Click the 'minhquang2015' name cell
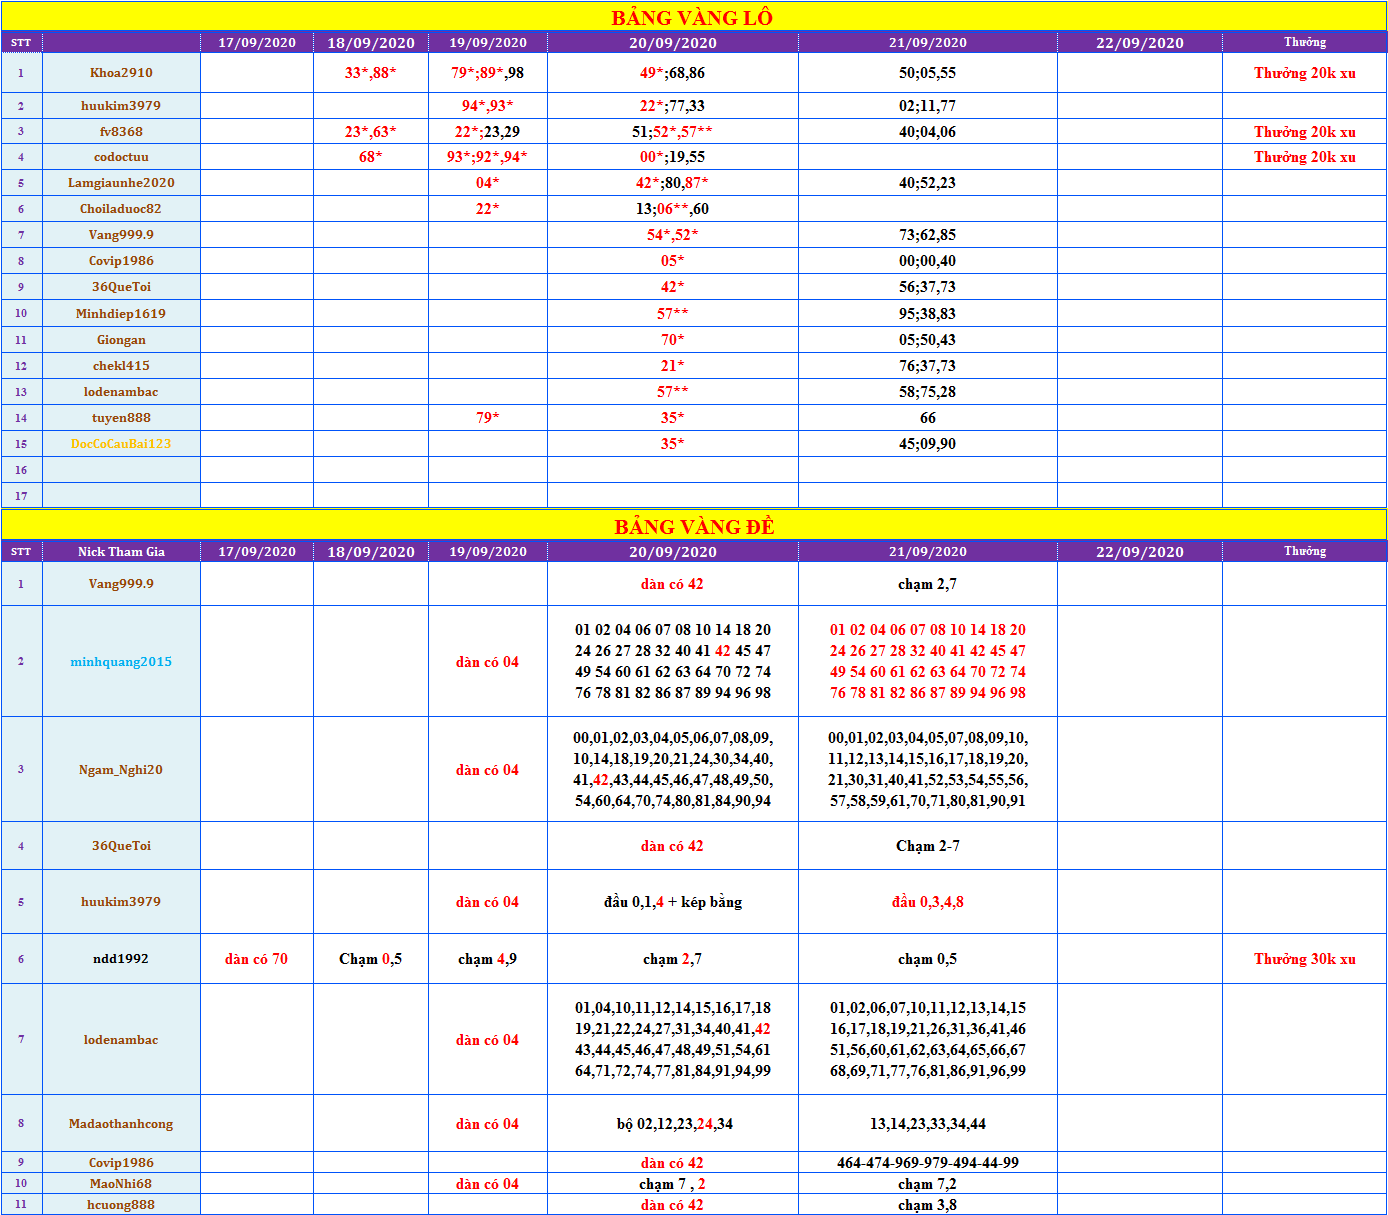 pos(121,662)
